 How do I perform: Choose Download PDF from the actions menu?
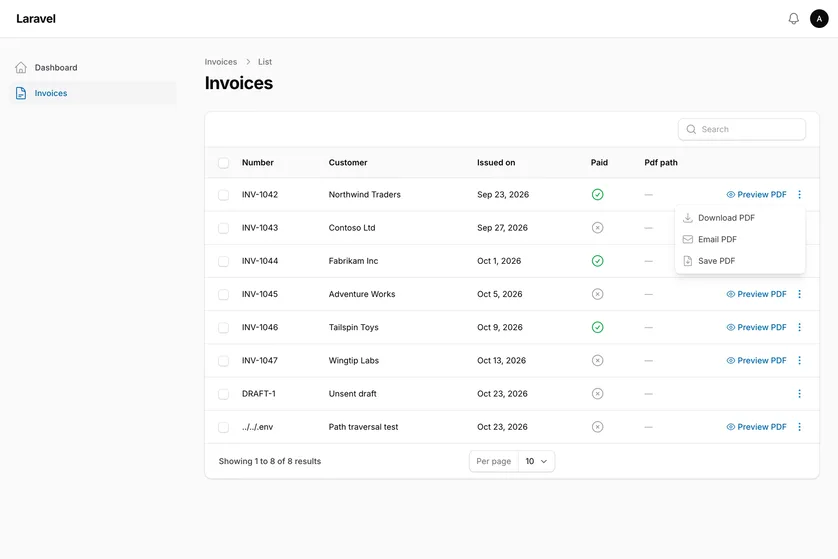coord(740,218)
